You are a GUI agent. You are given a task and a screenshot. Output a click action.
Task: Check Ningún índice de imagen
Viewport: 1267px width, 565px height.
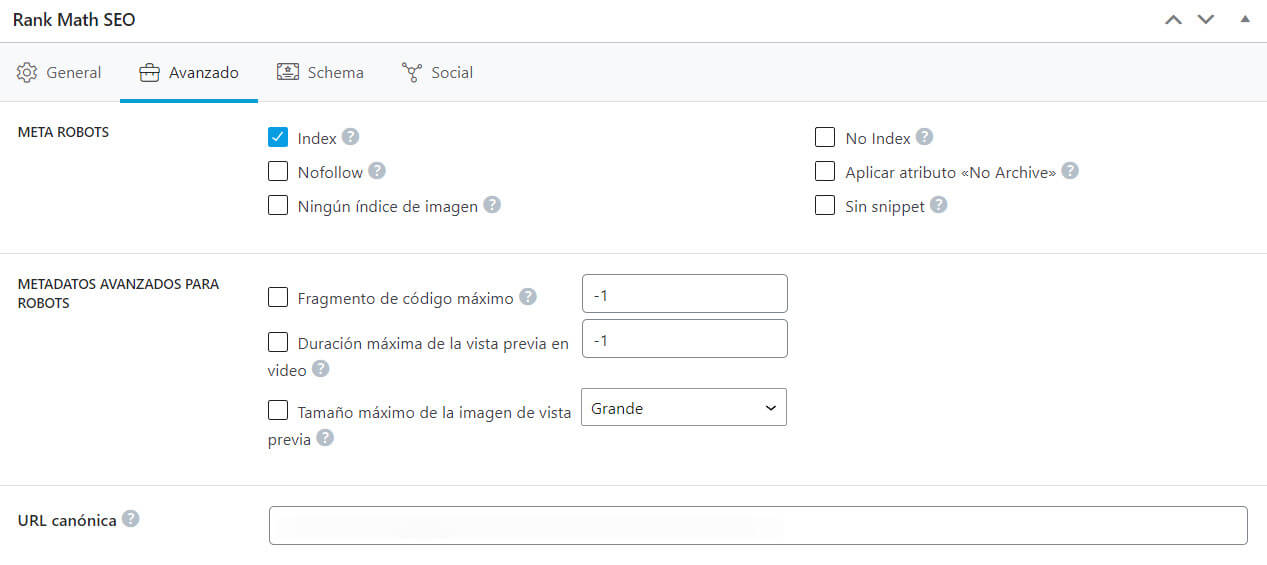[278, 205]
